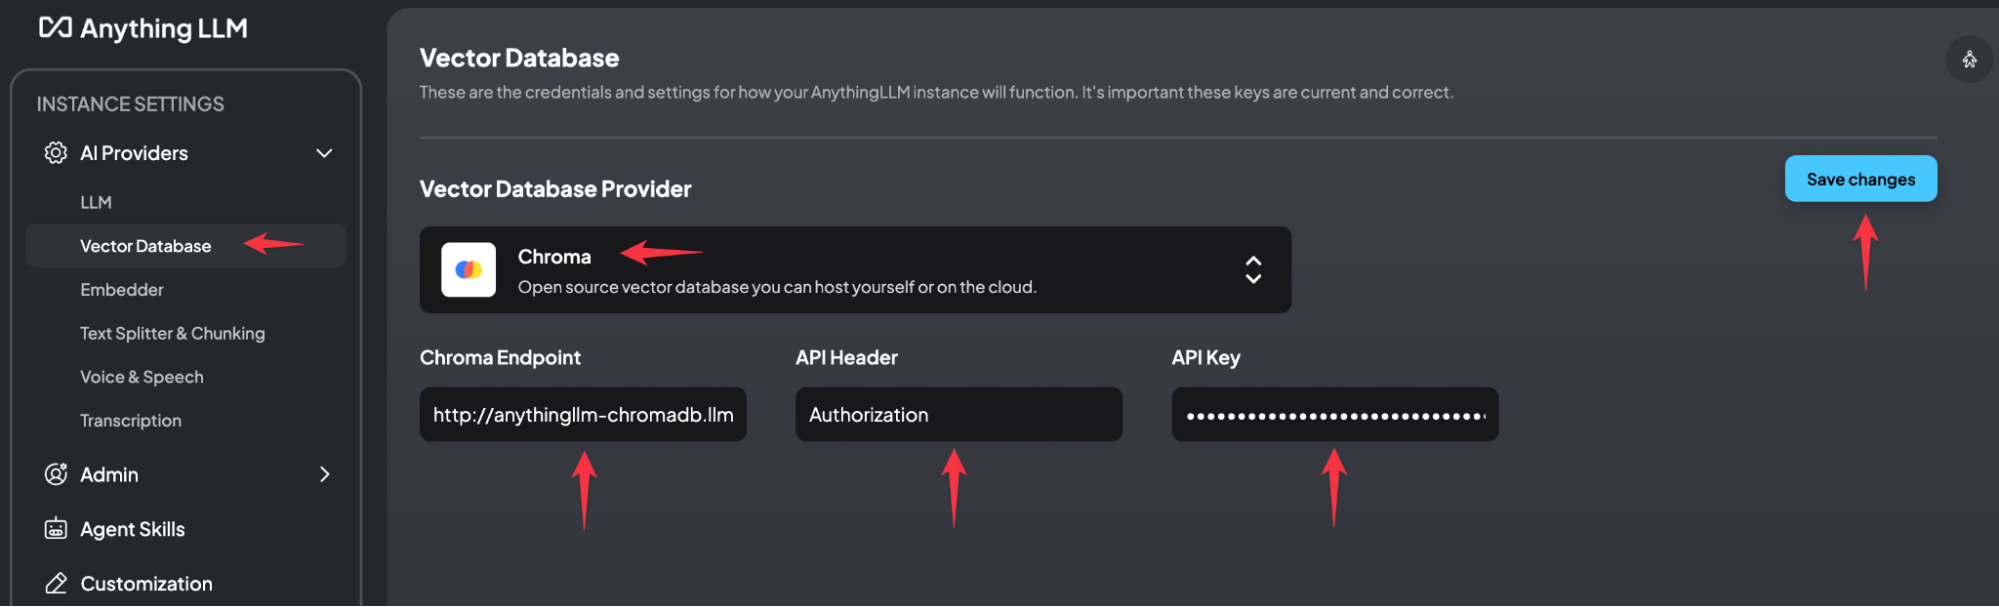Click the Chroma logo icon
Screen dimensions: 1999x607
(x=469, y=270)
